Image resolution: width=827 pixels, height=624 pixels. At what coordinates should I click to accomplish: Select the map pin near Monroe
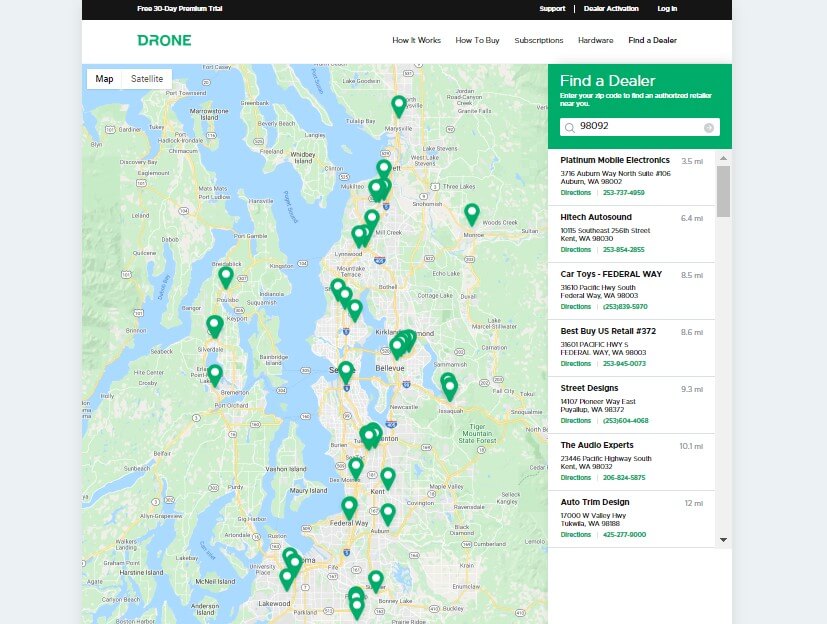472,215
